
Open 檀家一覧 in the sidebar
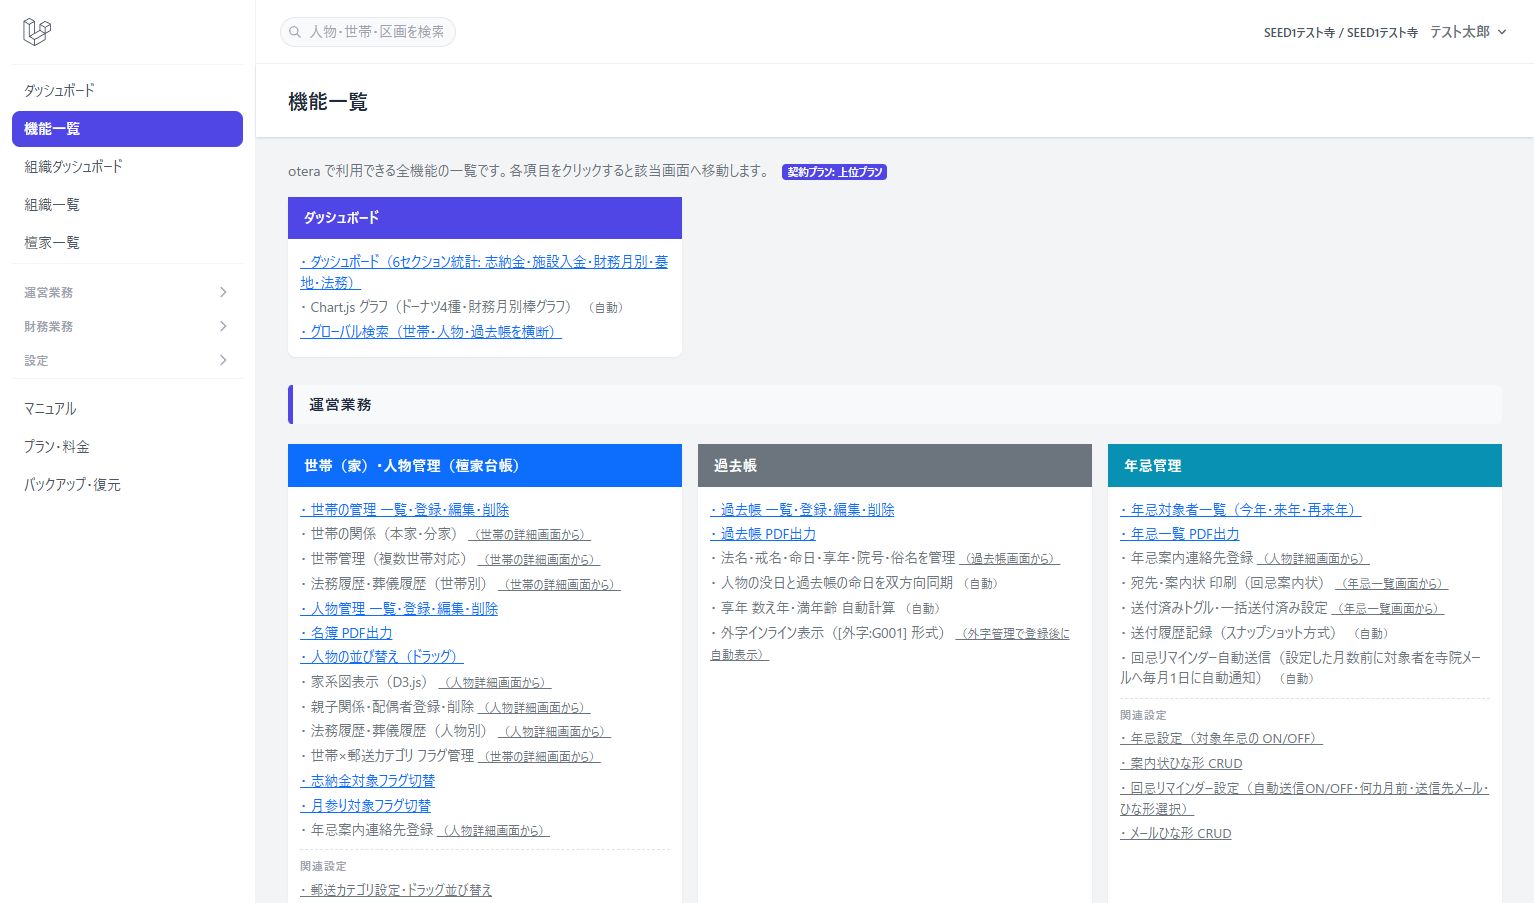pyautogui.click(x=127, y=243)
